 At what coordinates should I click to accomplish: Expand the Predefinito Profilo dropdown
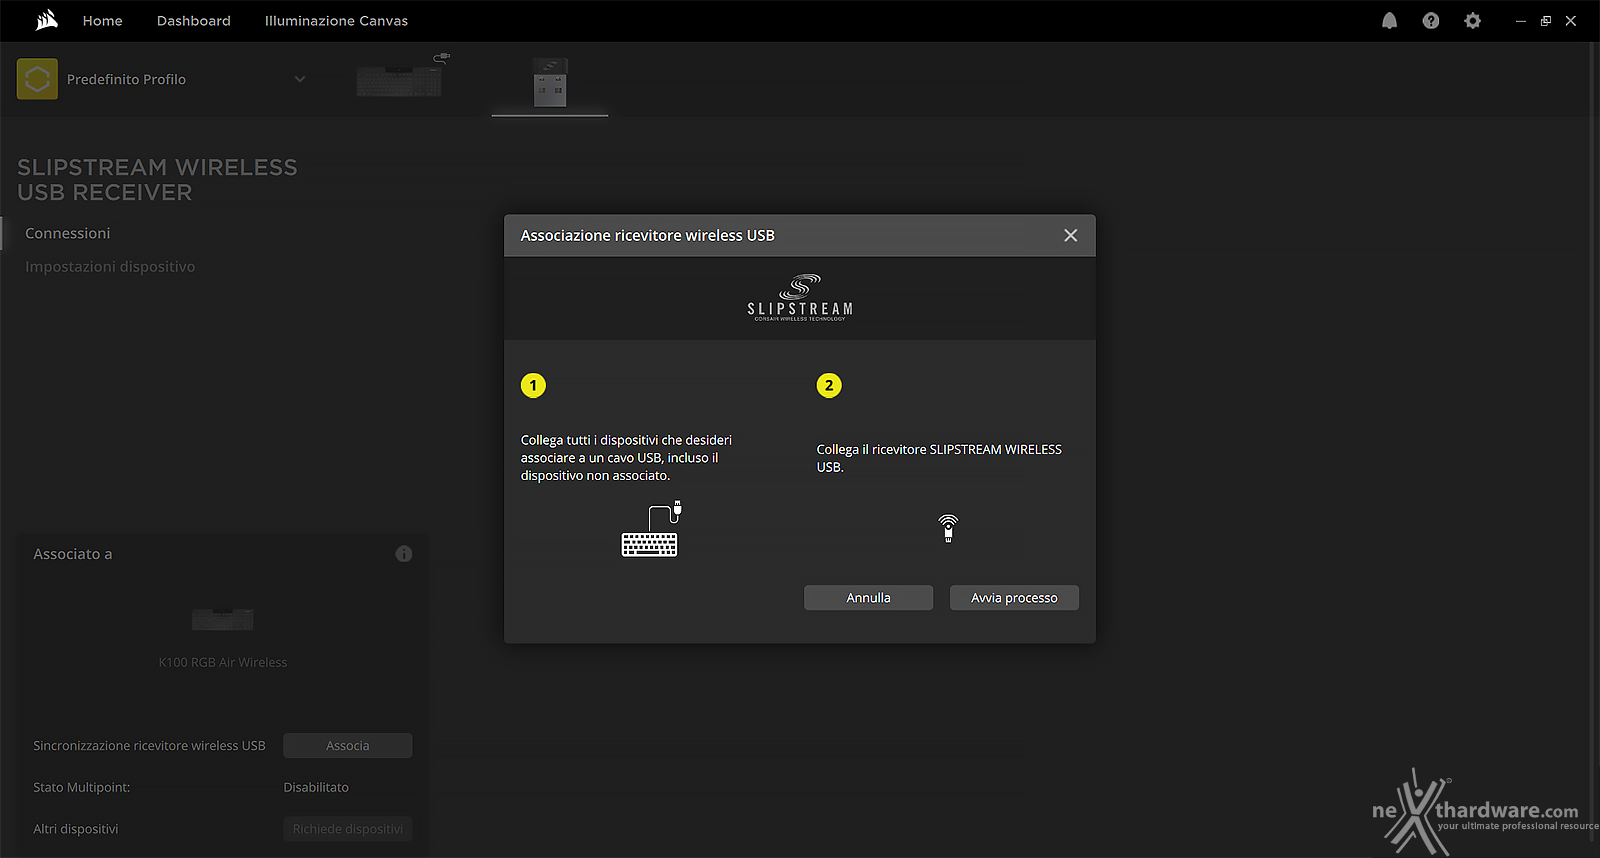299,79
